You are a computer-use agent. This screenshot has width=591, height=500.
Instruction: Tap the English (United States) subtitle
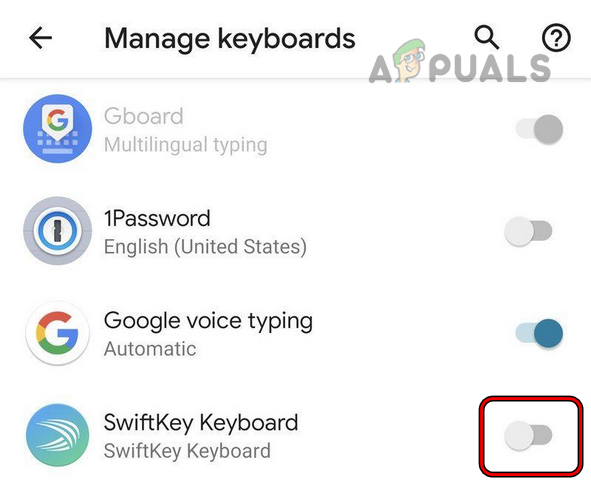[x=205, y=247]
